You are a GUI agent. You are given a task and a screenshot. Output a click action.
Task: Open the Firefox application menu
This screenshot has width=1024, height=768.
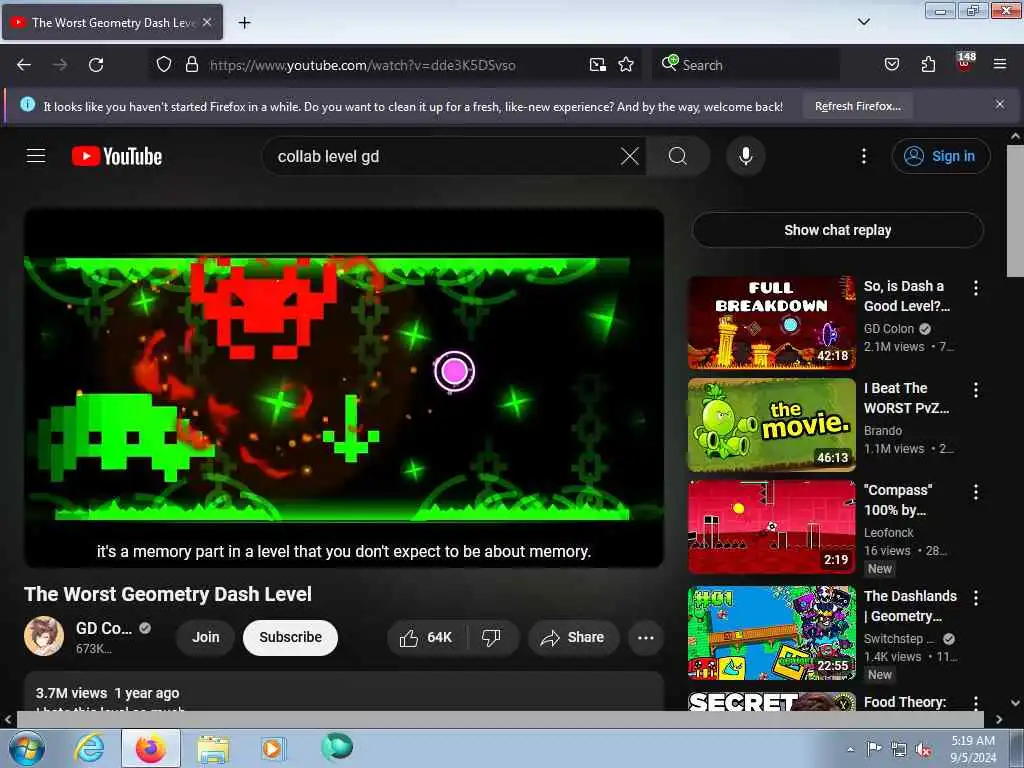(x=999, y=65)
